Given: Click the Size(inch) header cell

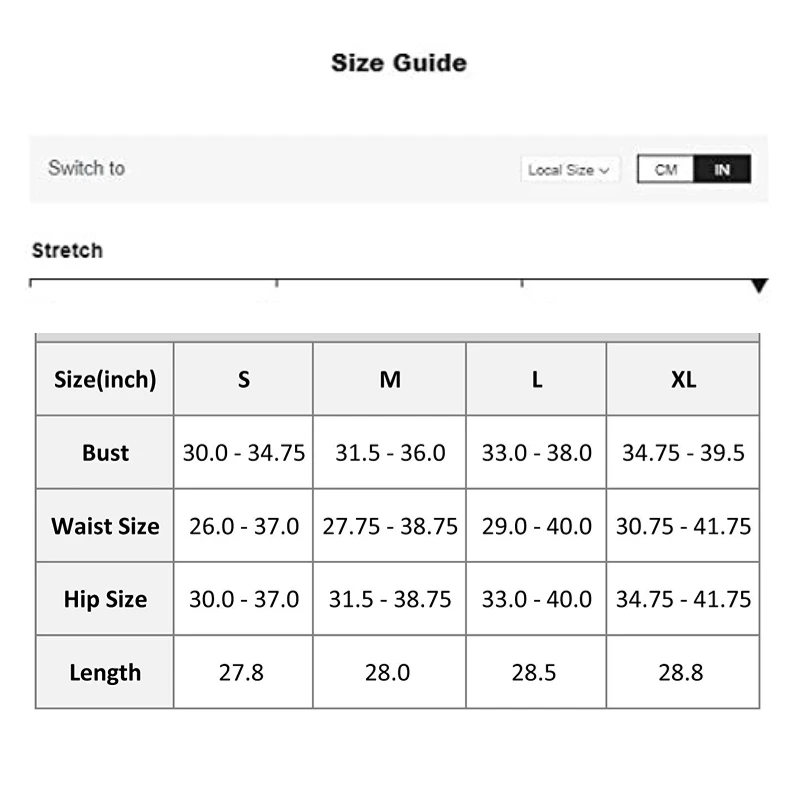Looking at the screenshot, I should point(105,379).
